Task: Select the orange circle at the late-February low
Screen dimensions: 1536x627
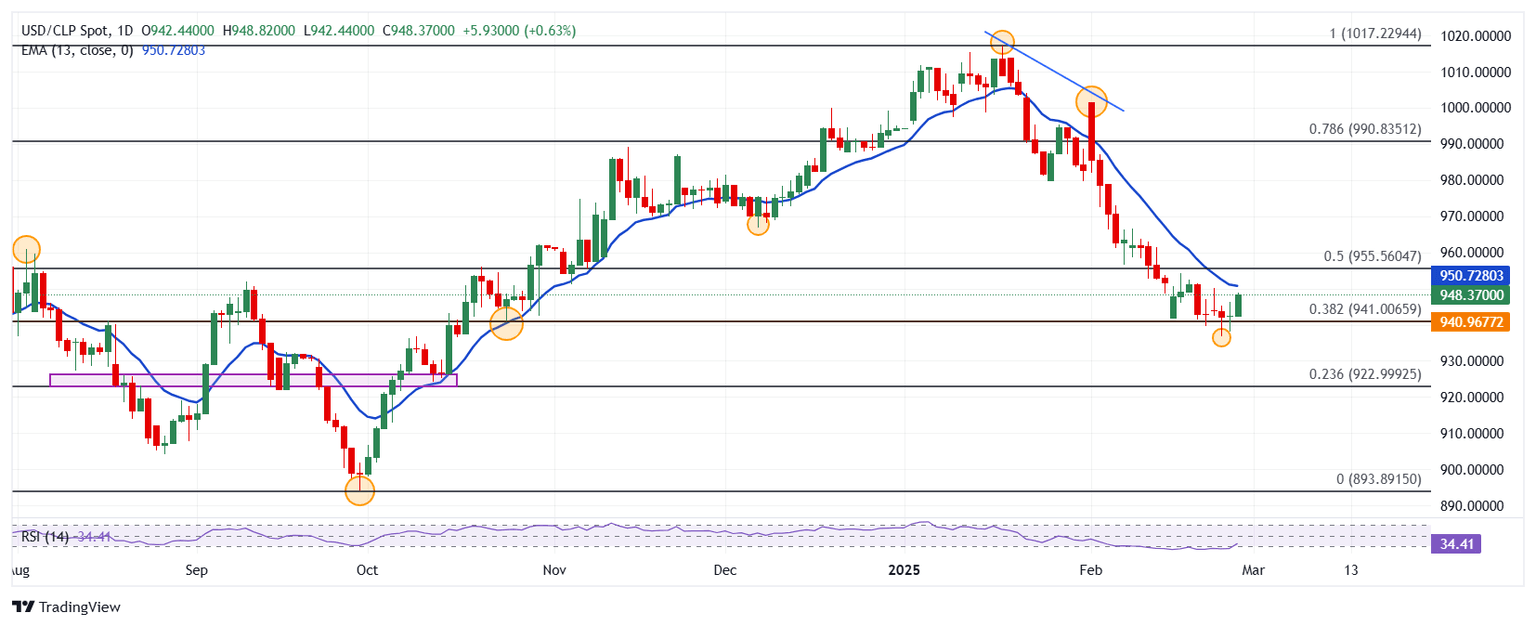Action: [1221, 337]
